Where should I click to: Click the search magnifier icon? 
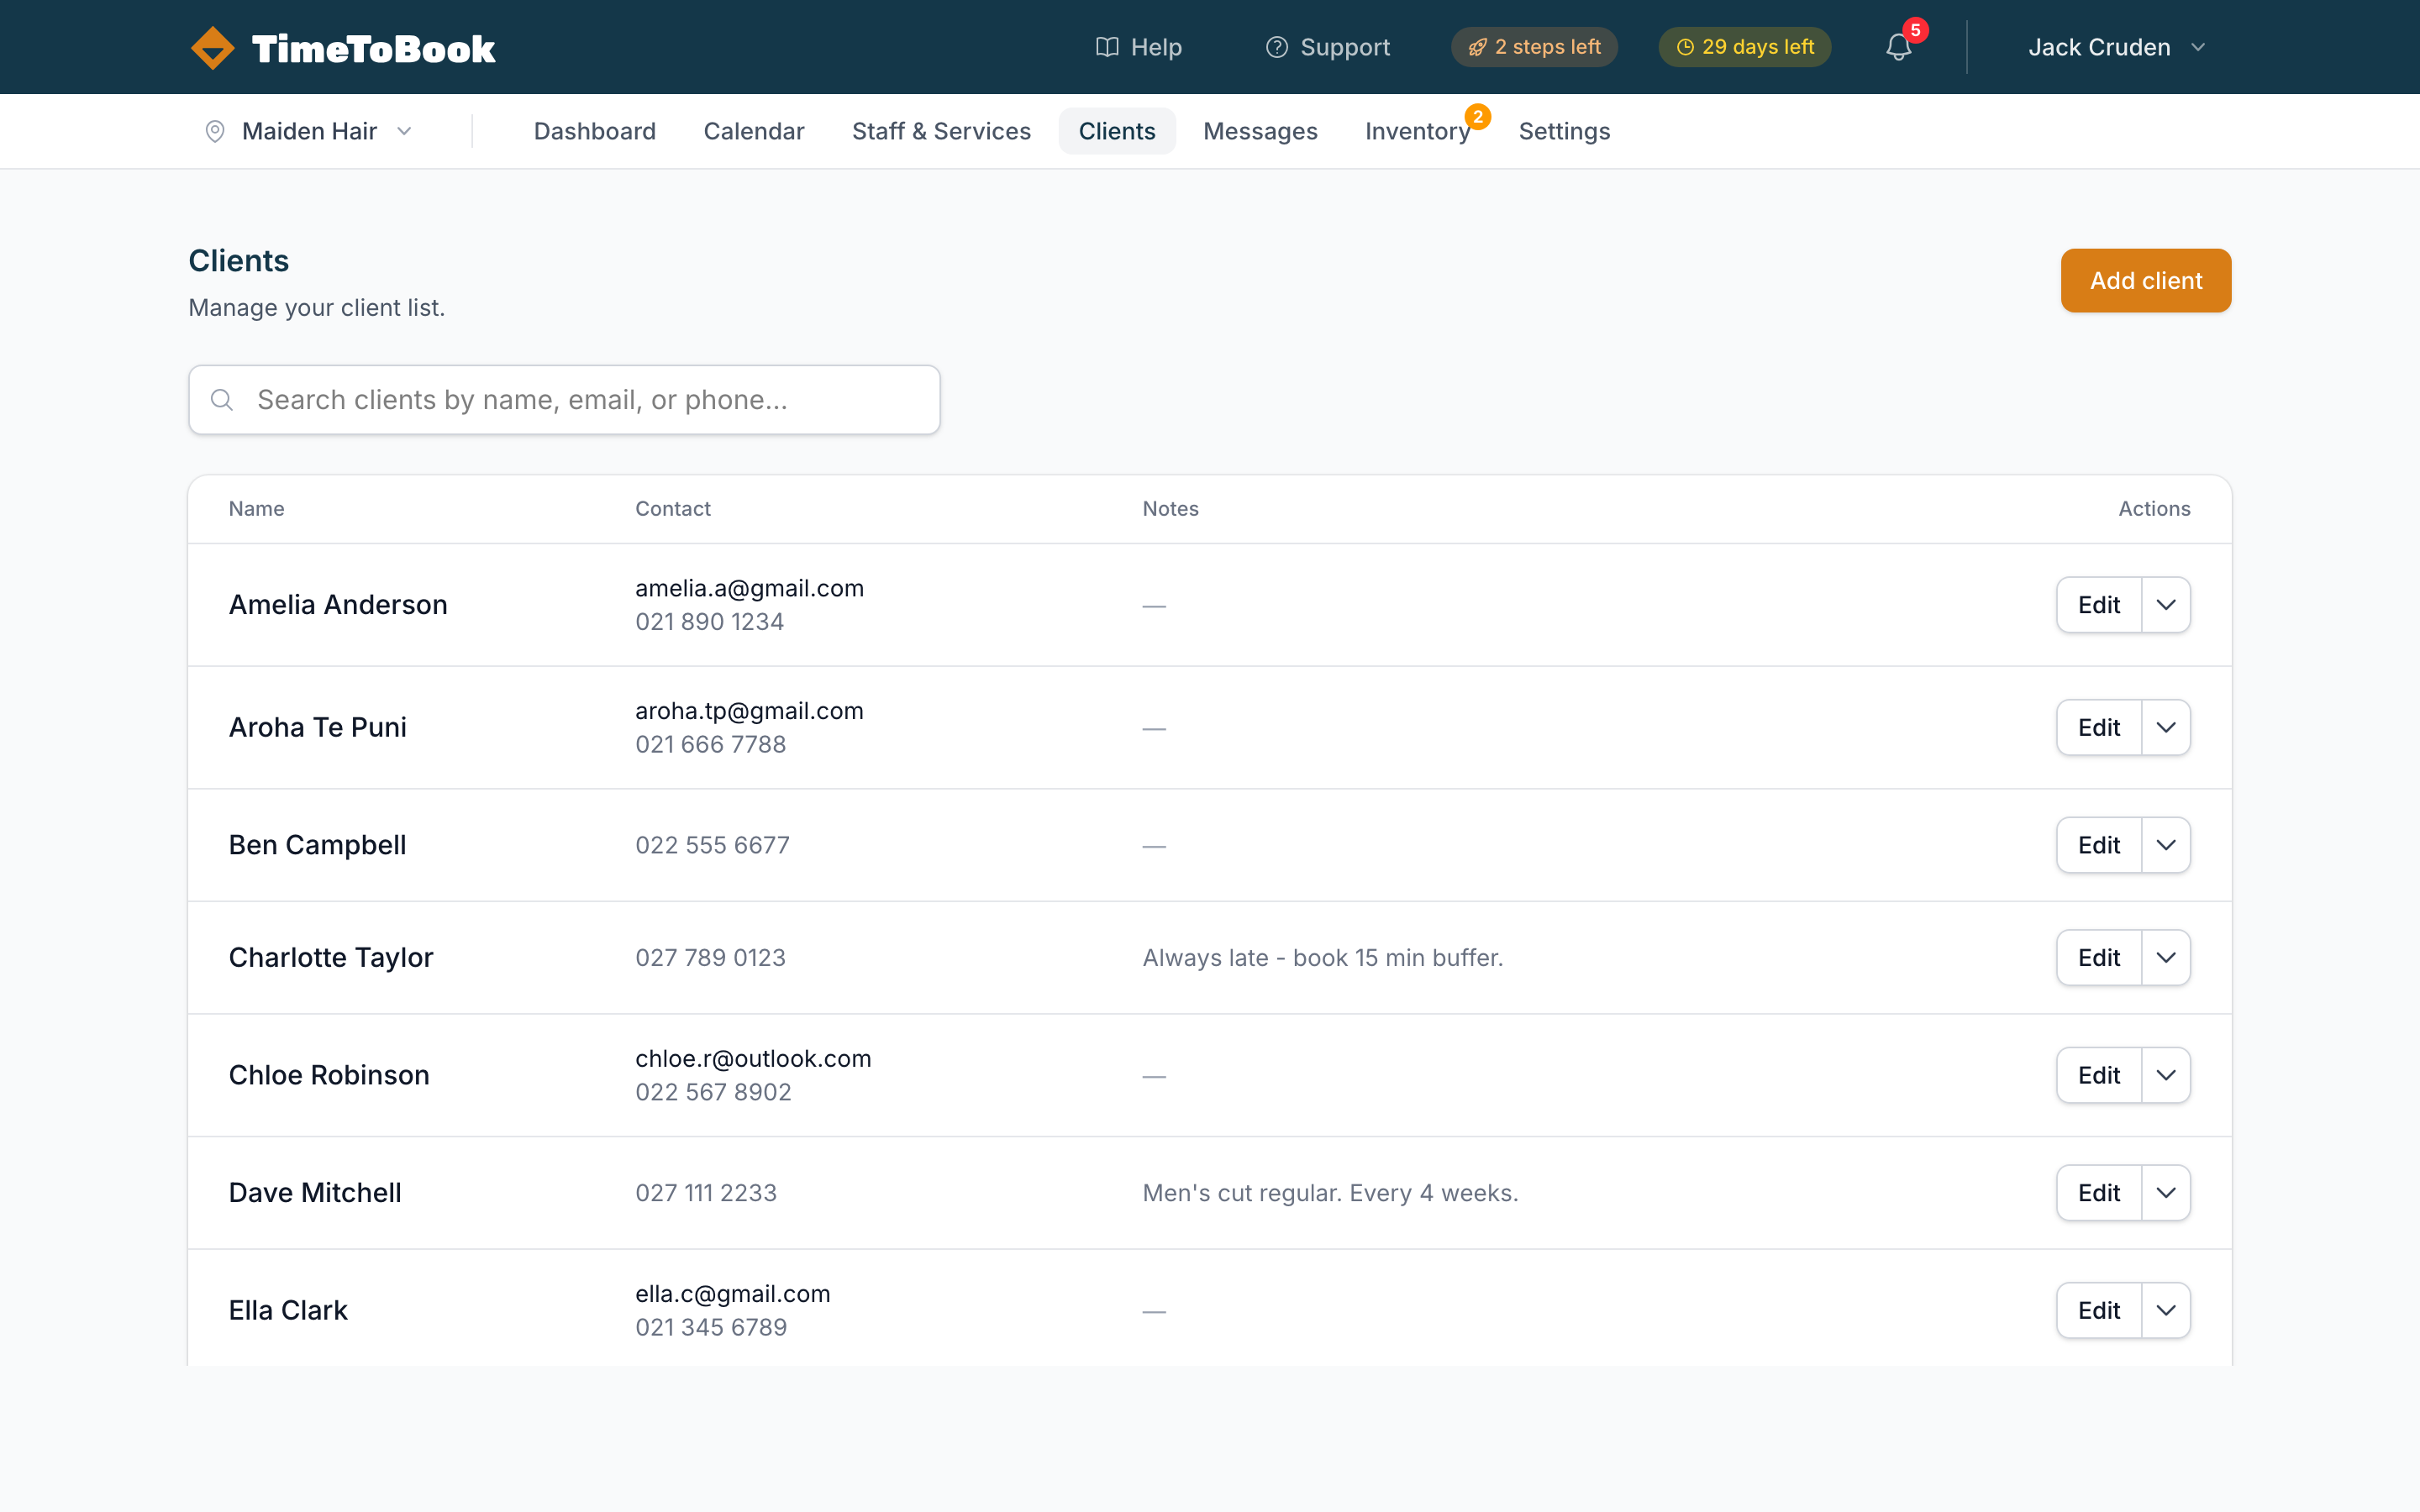pos(222,399)
